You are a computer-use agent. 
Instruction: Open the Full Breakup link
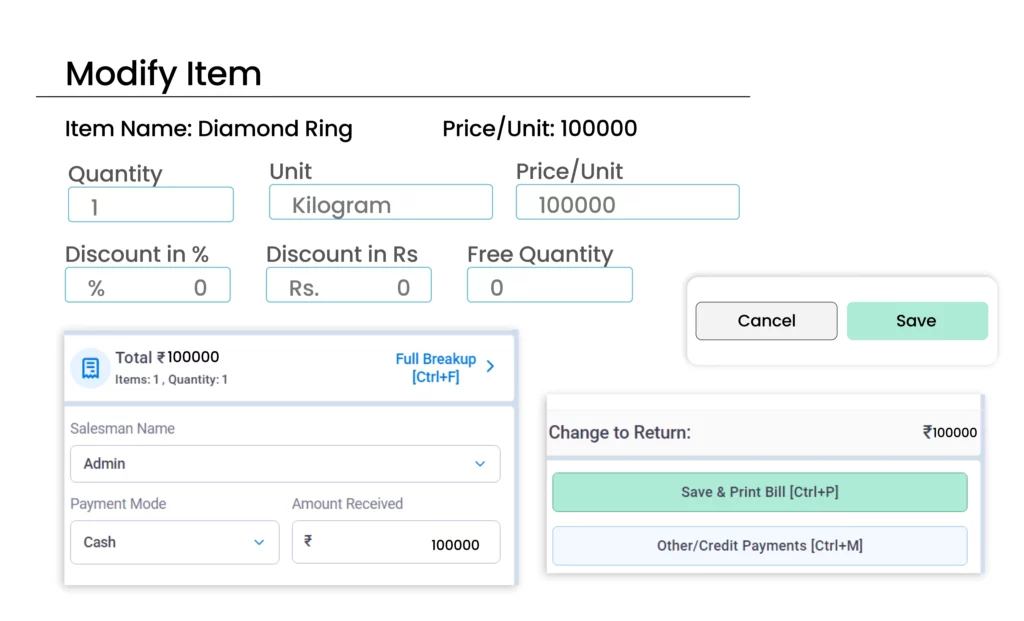[436, 367]
